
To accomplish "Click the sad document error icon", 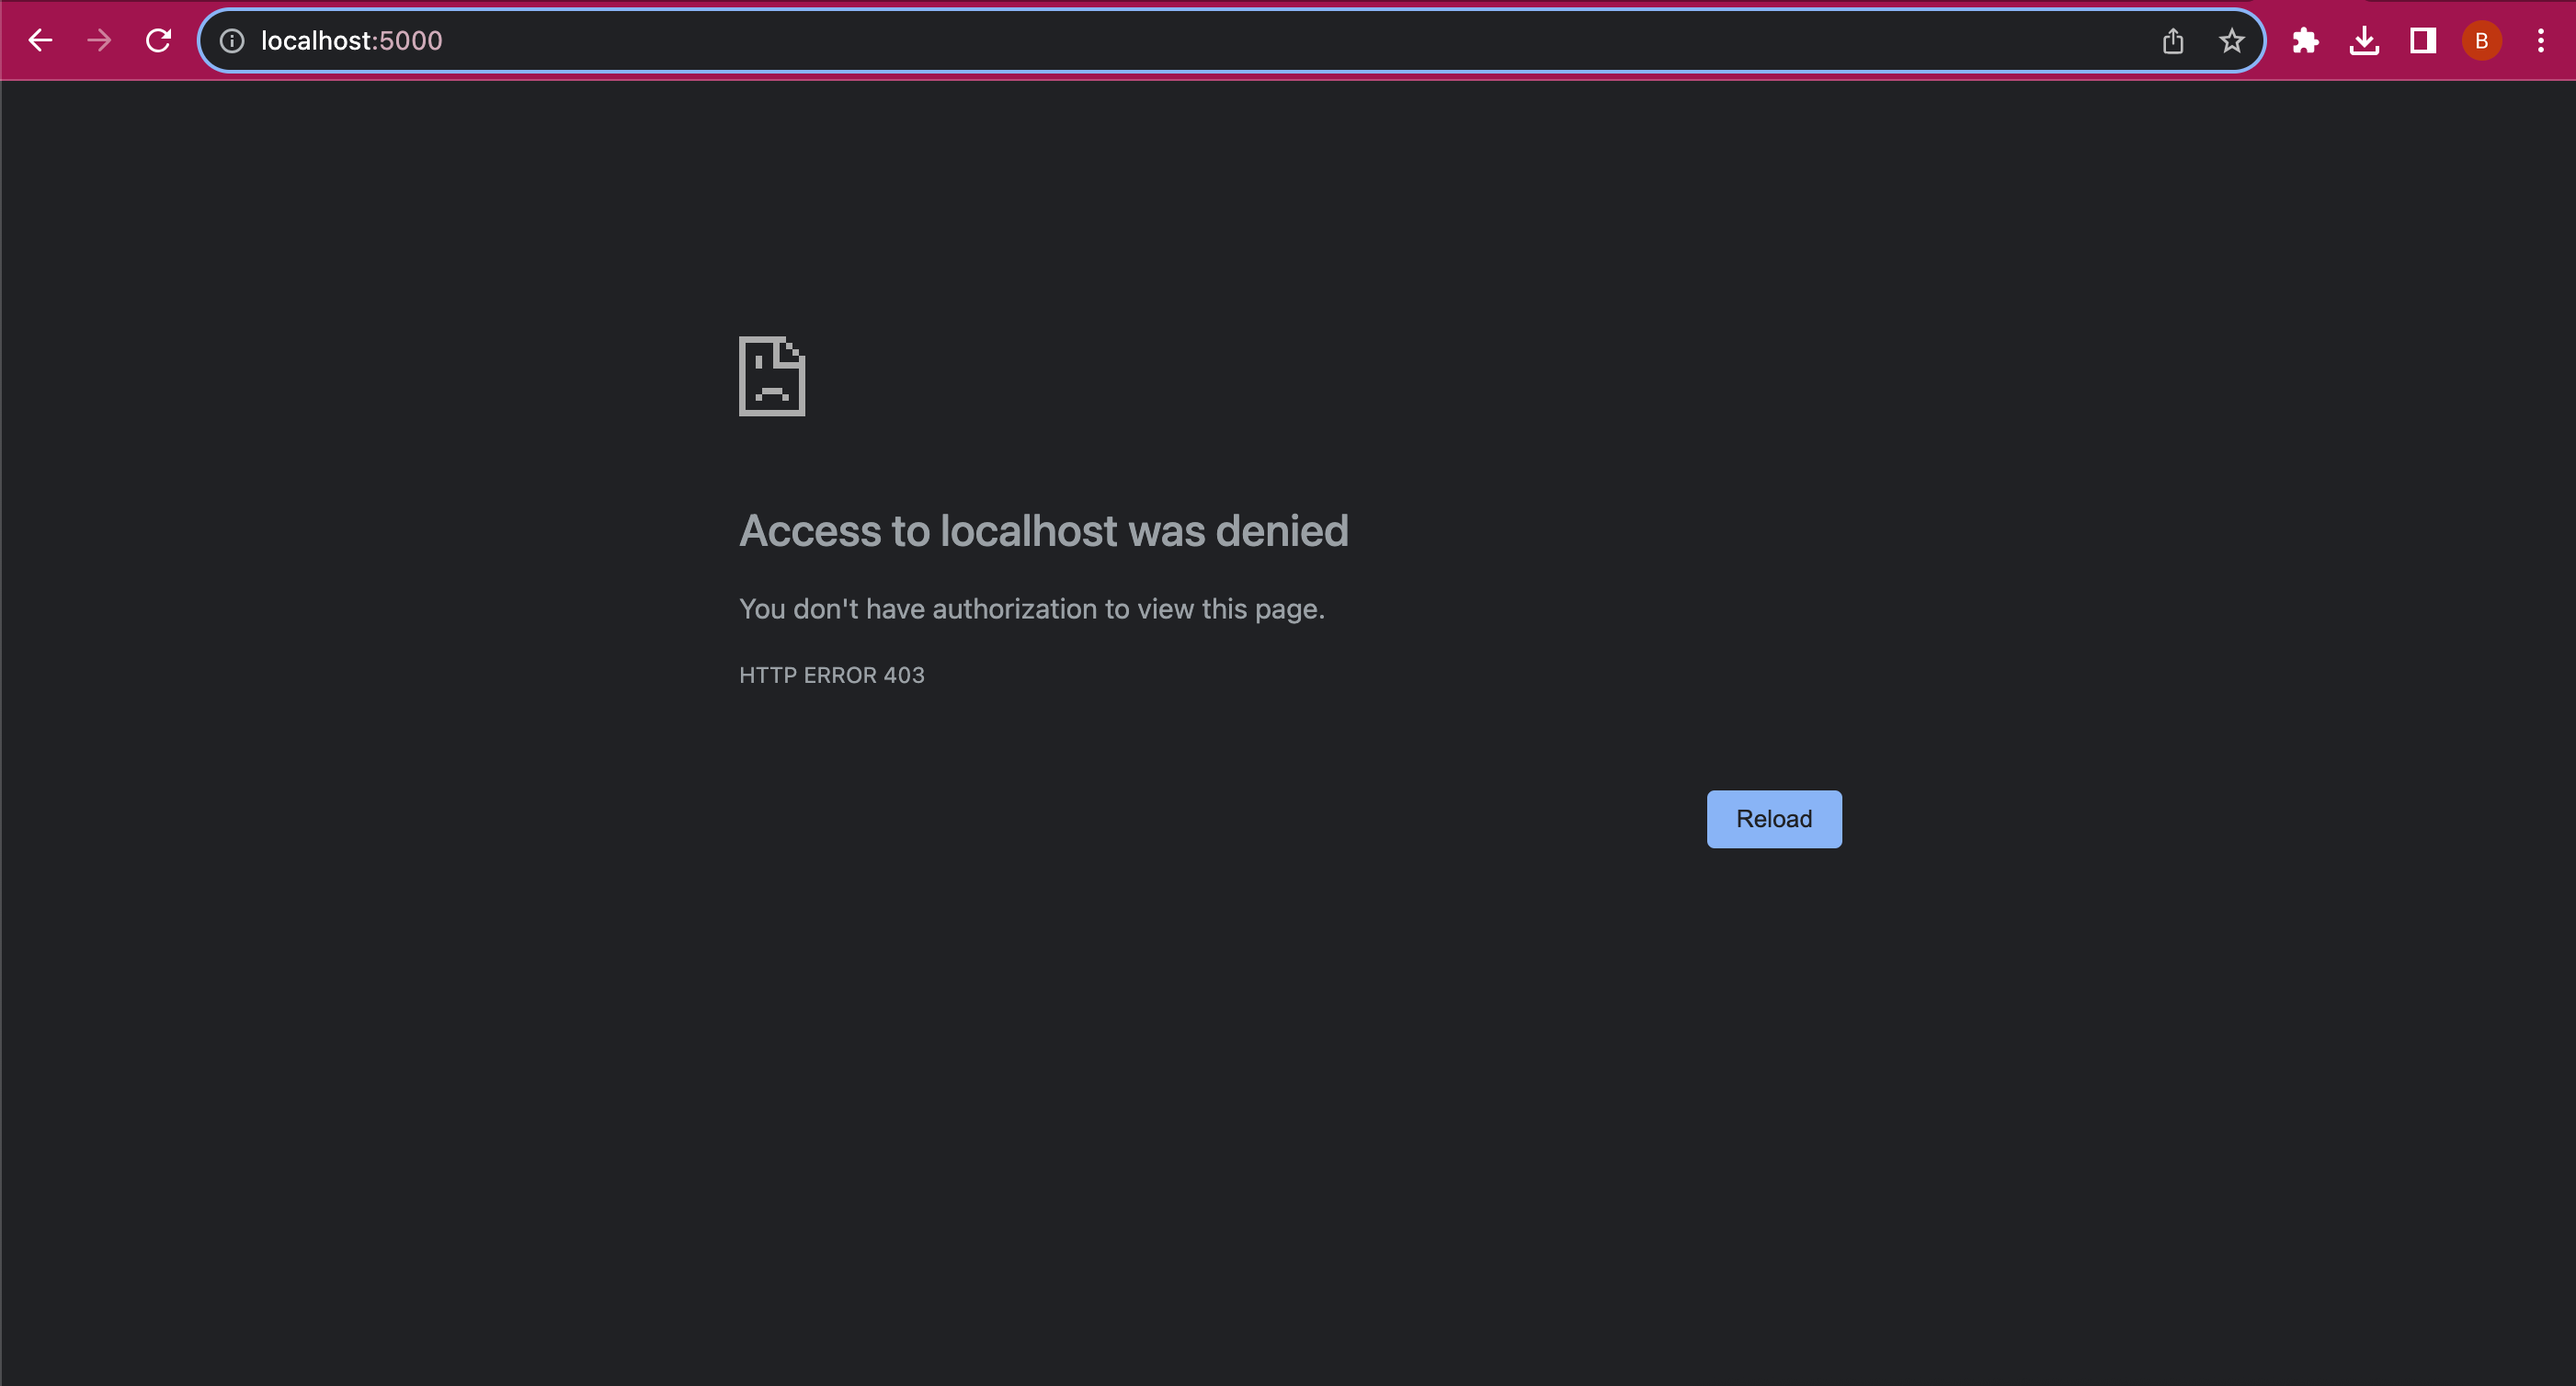I will tap(771, 377).
